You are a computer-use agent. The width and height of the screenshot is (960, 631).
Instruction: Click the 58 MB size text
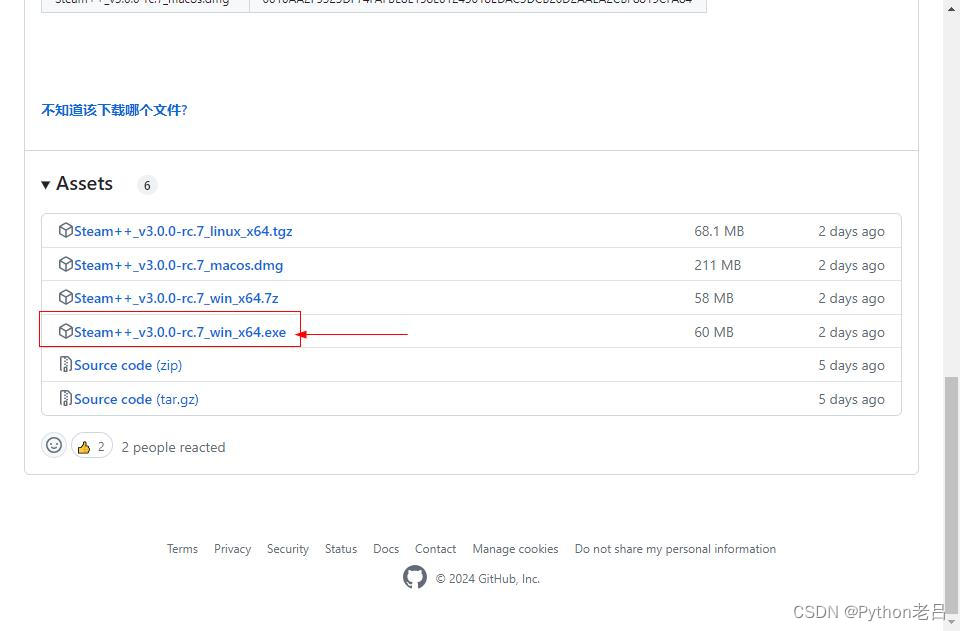click(714, 298)
